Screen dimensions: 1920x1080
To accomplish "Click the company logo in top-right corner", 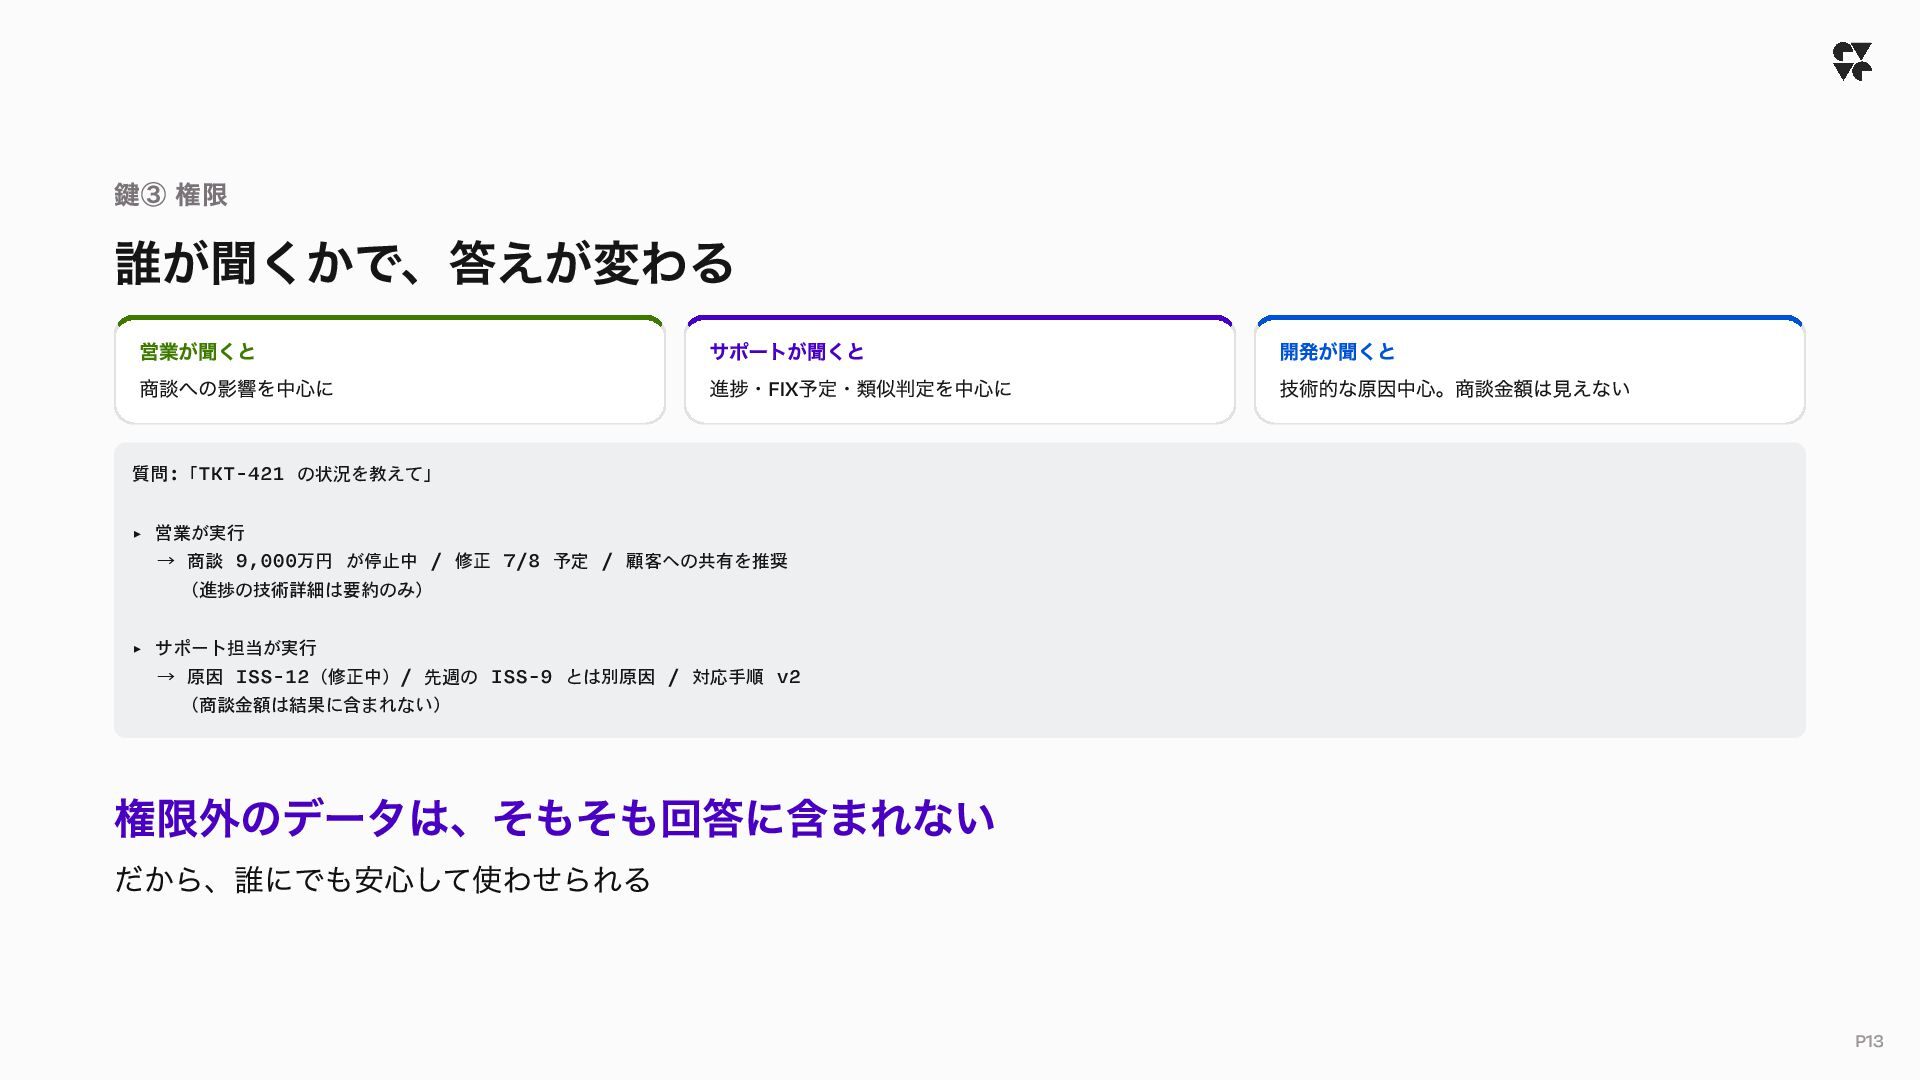I will tap(1852, 61).
